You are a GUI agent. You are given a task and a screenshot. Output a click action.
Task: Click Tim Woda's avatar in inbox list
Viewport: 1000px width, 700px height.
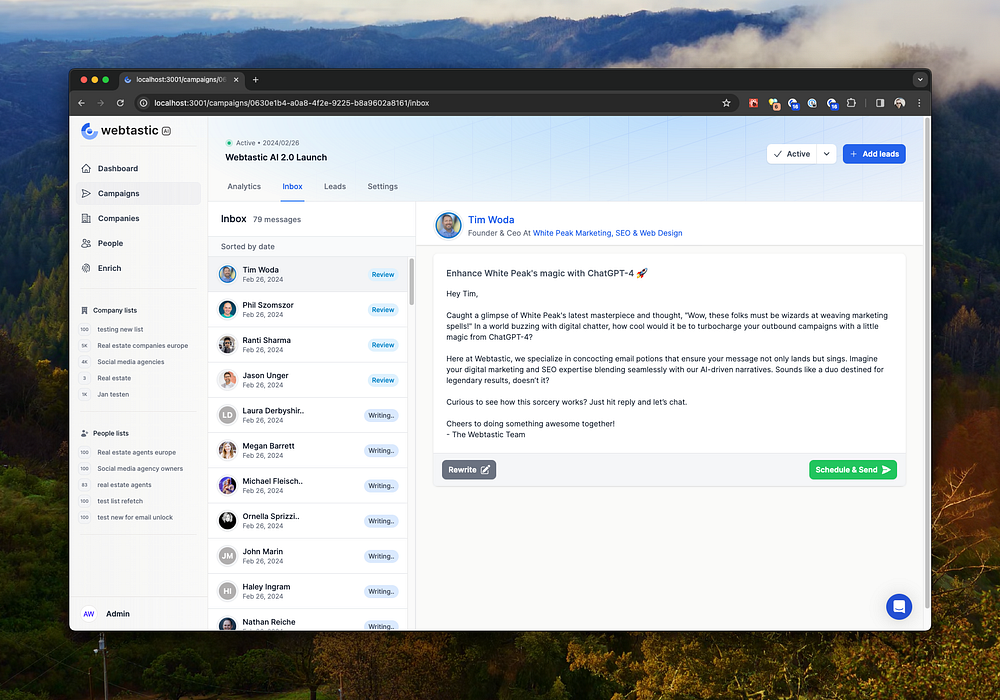pos(227,274)
